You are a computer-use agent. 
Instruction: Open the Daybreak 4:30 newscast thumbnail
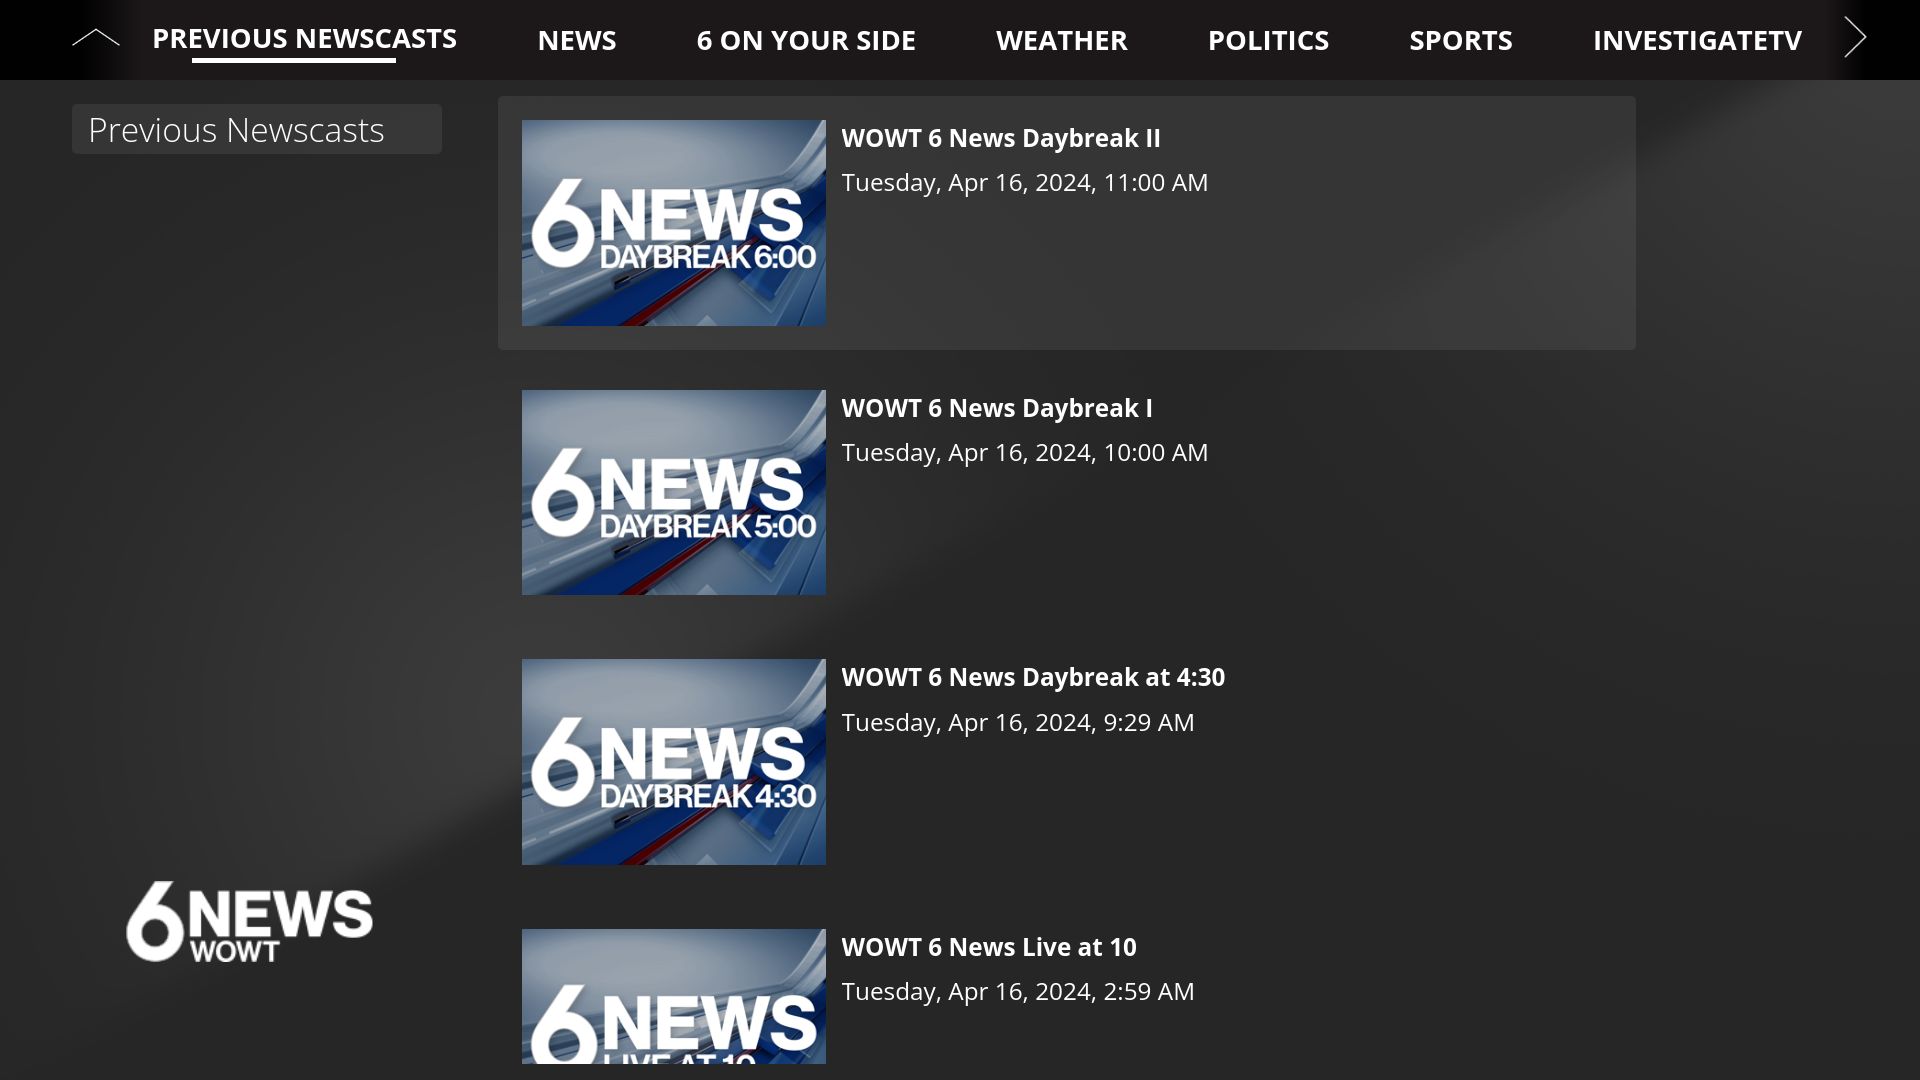(x=673, y=761)
